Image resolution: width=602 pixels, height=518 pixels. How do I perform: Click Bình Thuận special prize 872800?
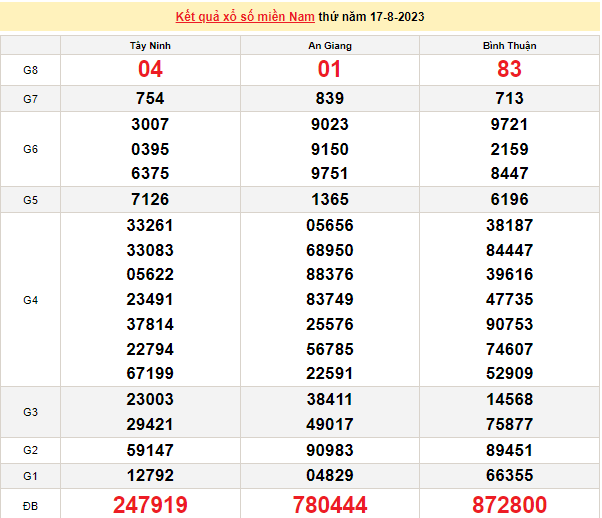(x=509, y=504)
